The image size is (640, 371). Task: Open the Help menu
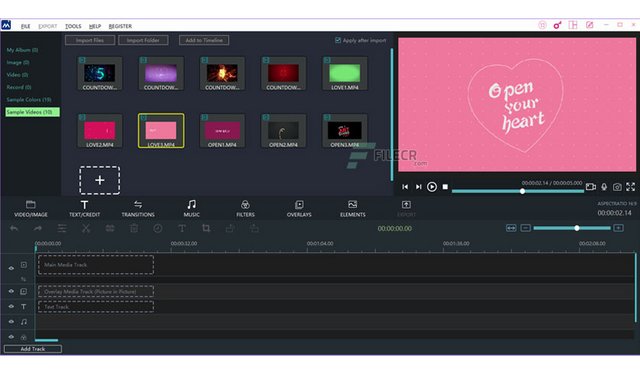point(95,26)
